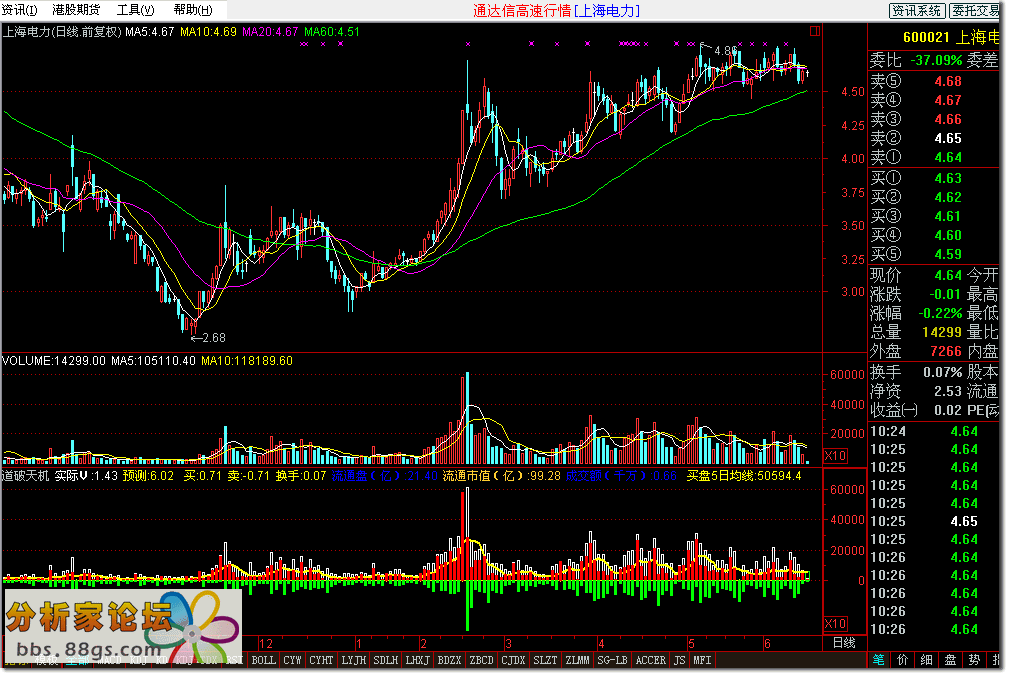The image size is (1009, 675).
Task: Click the 流通市值(亿):99.28 label
Action: click(x=502, y=476)
